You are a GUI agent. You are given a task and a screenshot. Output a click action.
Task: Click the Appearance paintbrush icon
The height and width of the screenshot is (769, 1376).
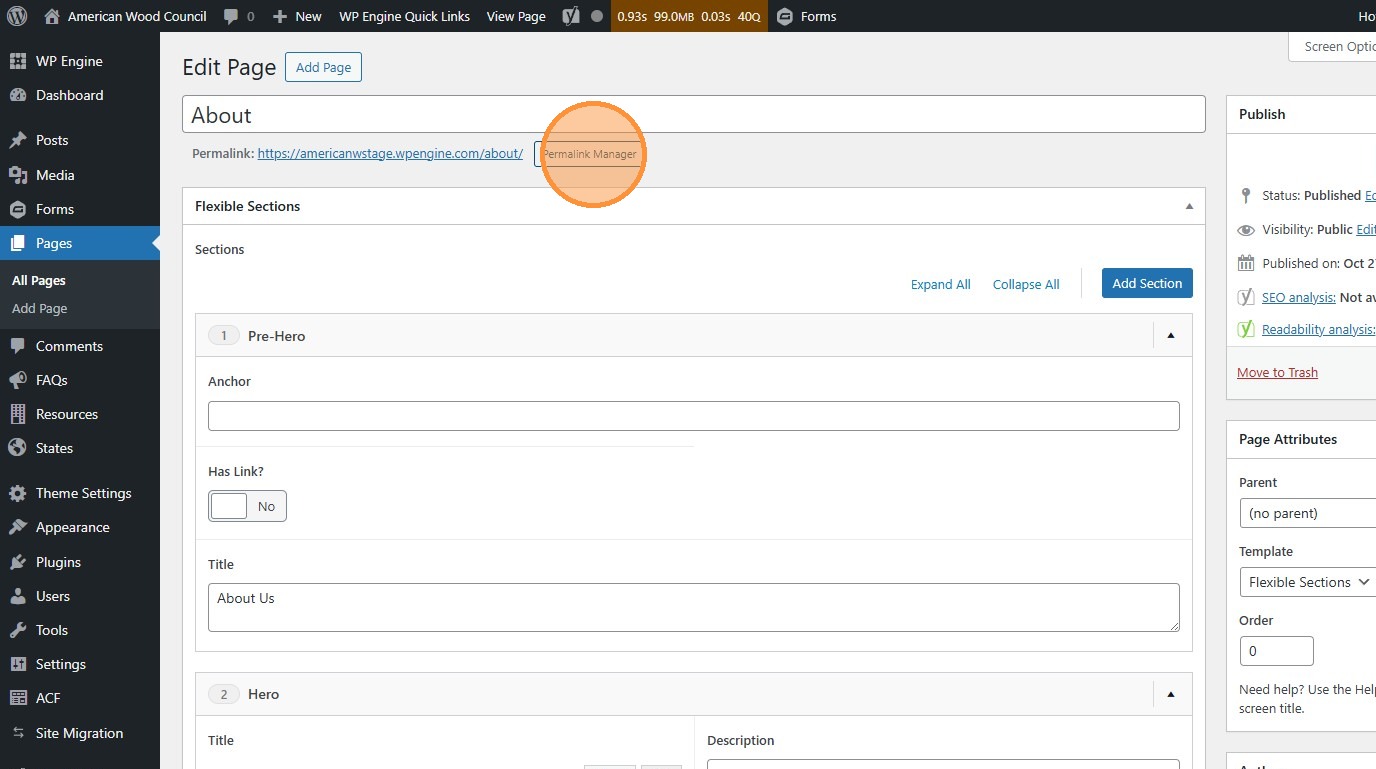point(17,527)
